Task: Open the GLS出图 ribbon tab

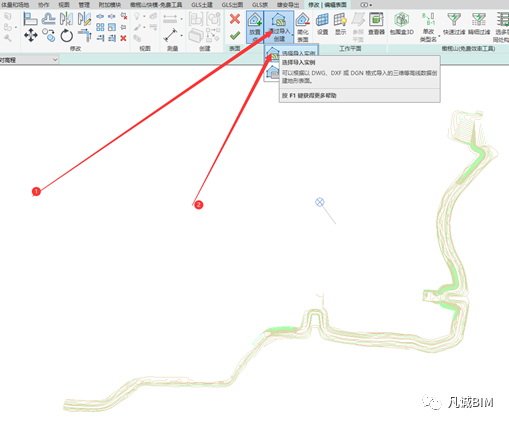Action: (232, 5)
